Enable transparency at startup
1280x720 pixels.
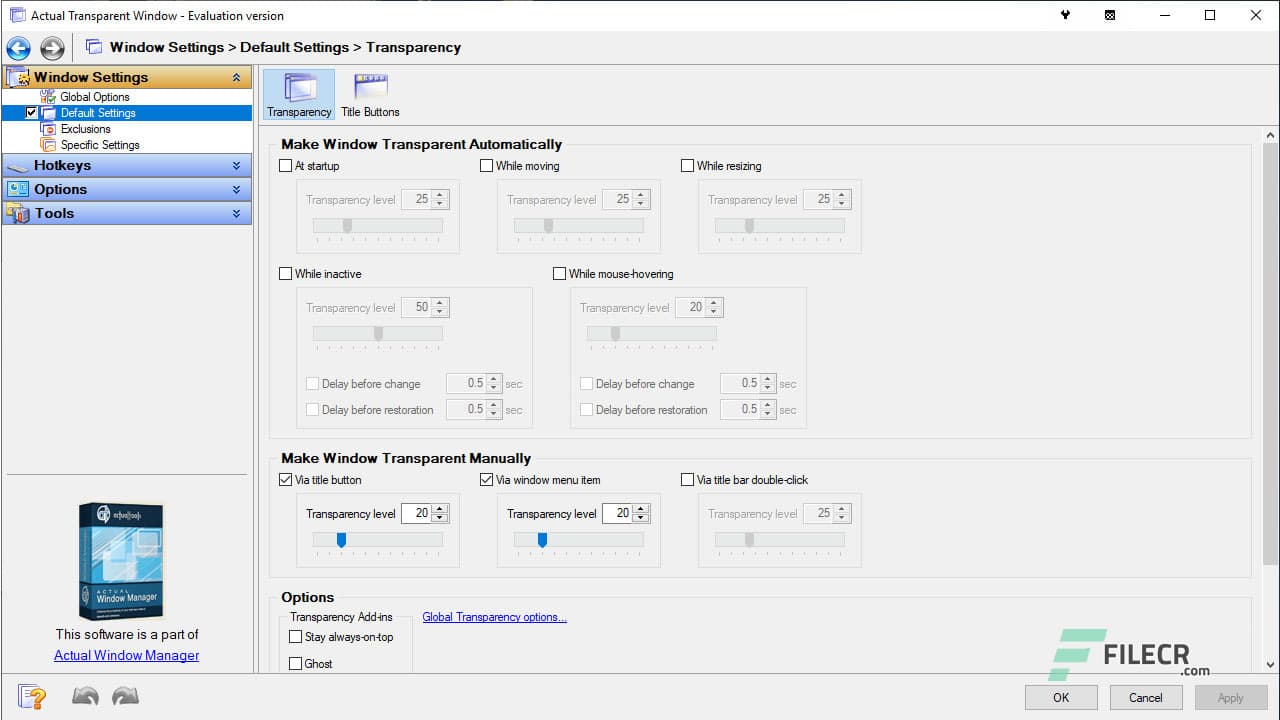pyautogui.click(x=286, y=166)
